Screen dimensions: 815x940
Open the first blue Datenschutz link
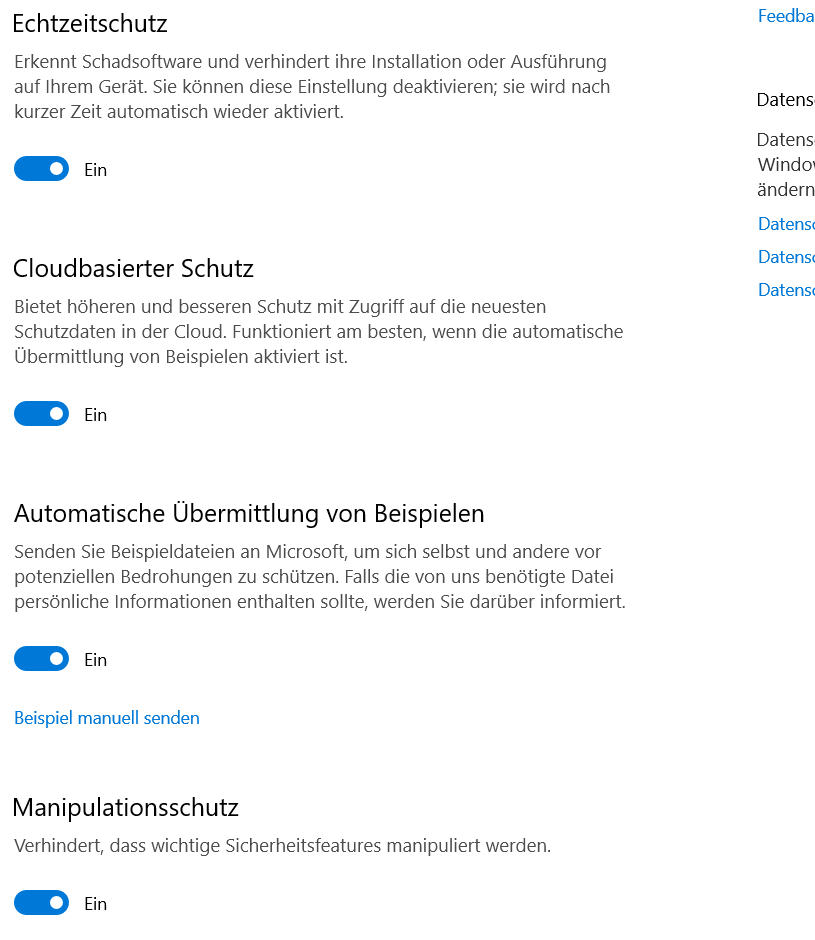786,223
